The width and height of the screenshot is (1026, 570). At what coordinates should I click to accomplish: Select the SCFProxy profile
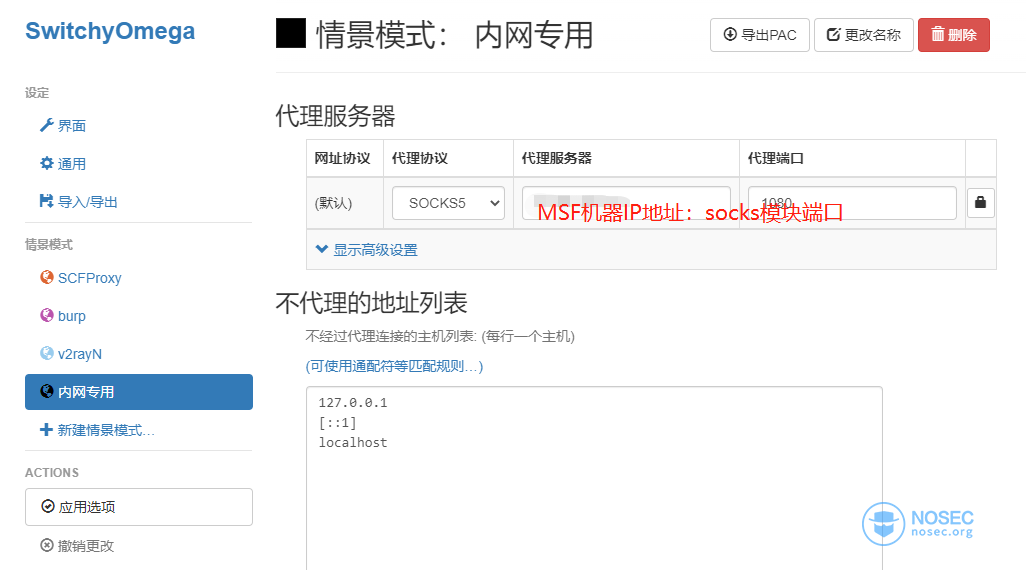[x=81, y=278]
